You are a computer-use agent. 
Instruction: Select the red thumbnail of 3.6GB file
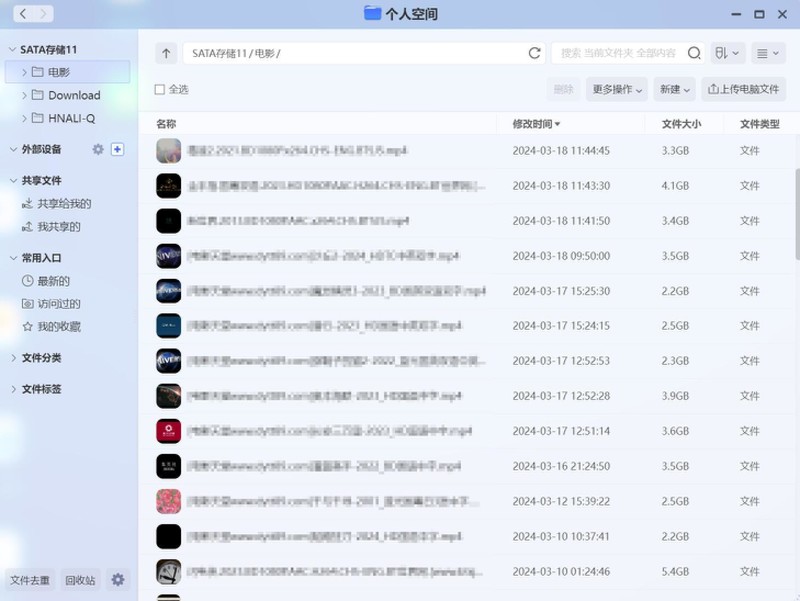click(168, 431)
